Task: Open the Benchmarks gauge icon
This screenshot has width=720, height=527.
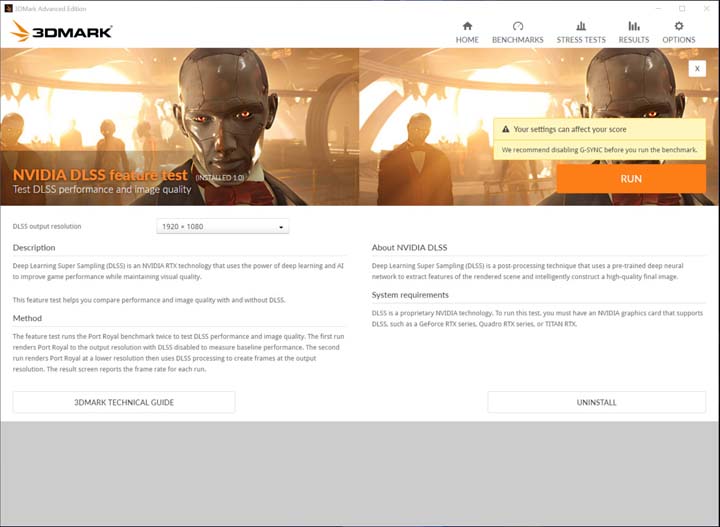Action: (x=518, y=26)
